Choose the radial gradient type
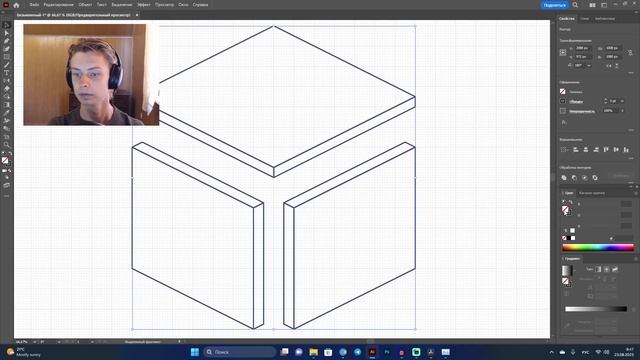The image size is (640, 360). pos(607,269)
